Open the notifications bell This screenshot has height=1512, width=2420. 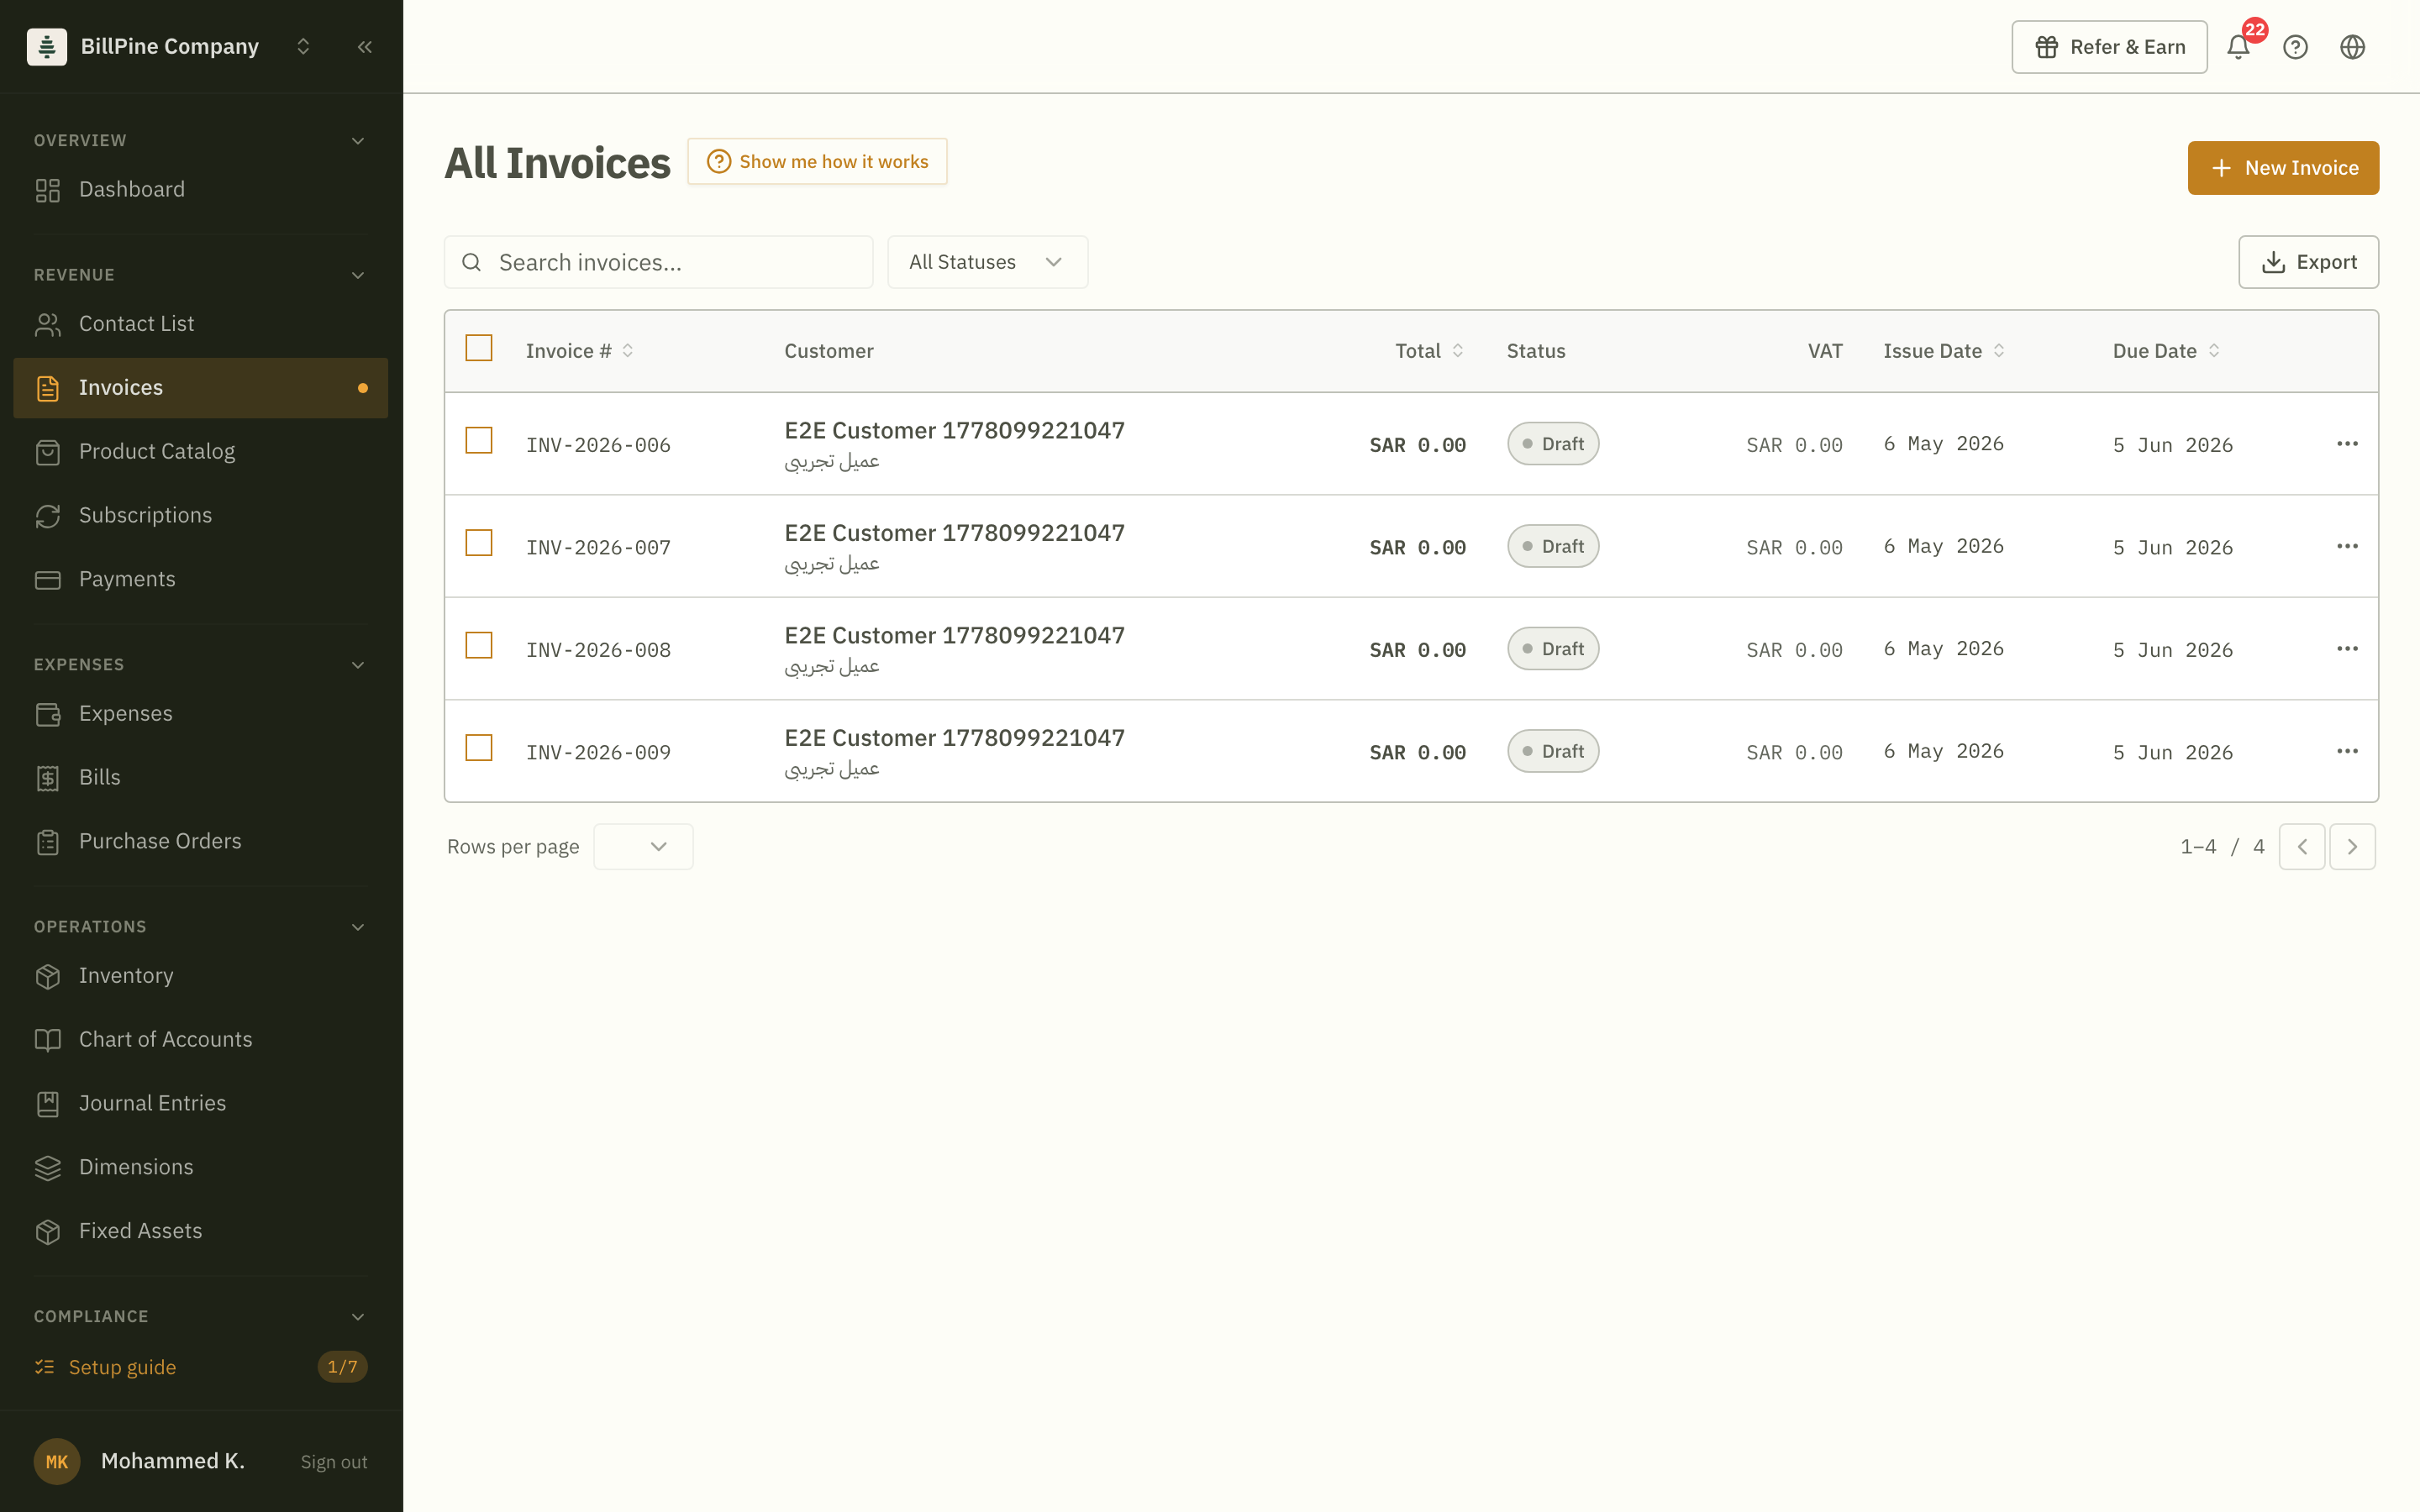[x=2238, y=47]
